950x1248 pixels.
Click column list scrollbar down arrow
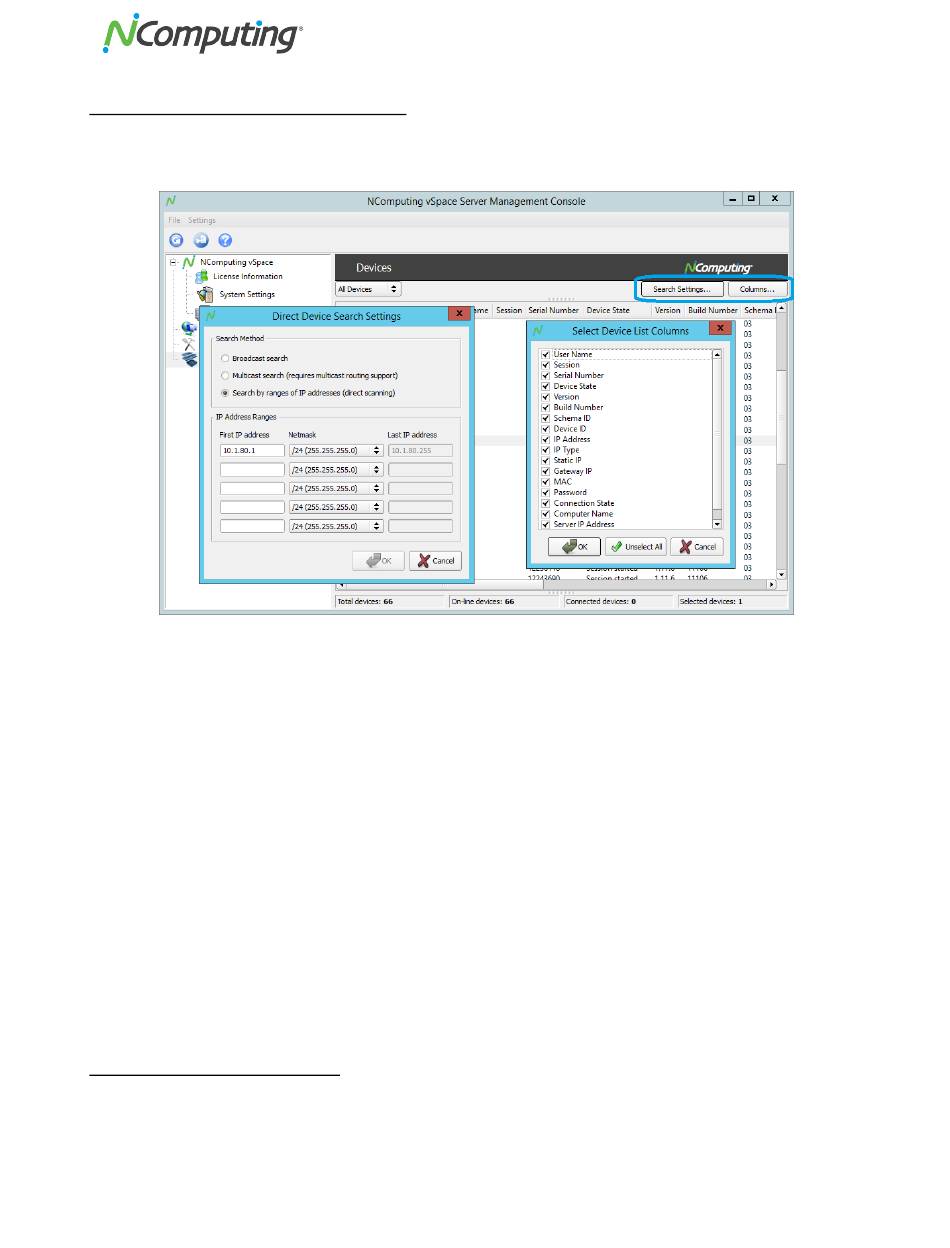pos(717,524)
